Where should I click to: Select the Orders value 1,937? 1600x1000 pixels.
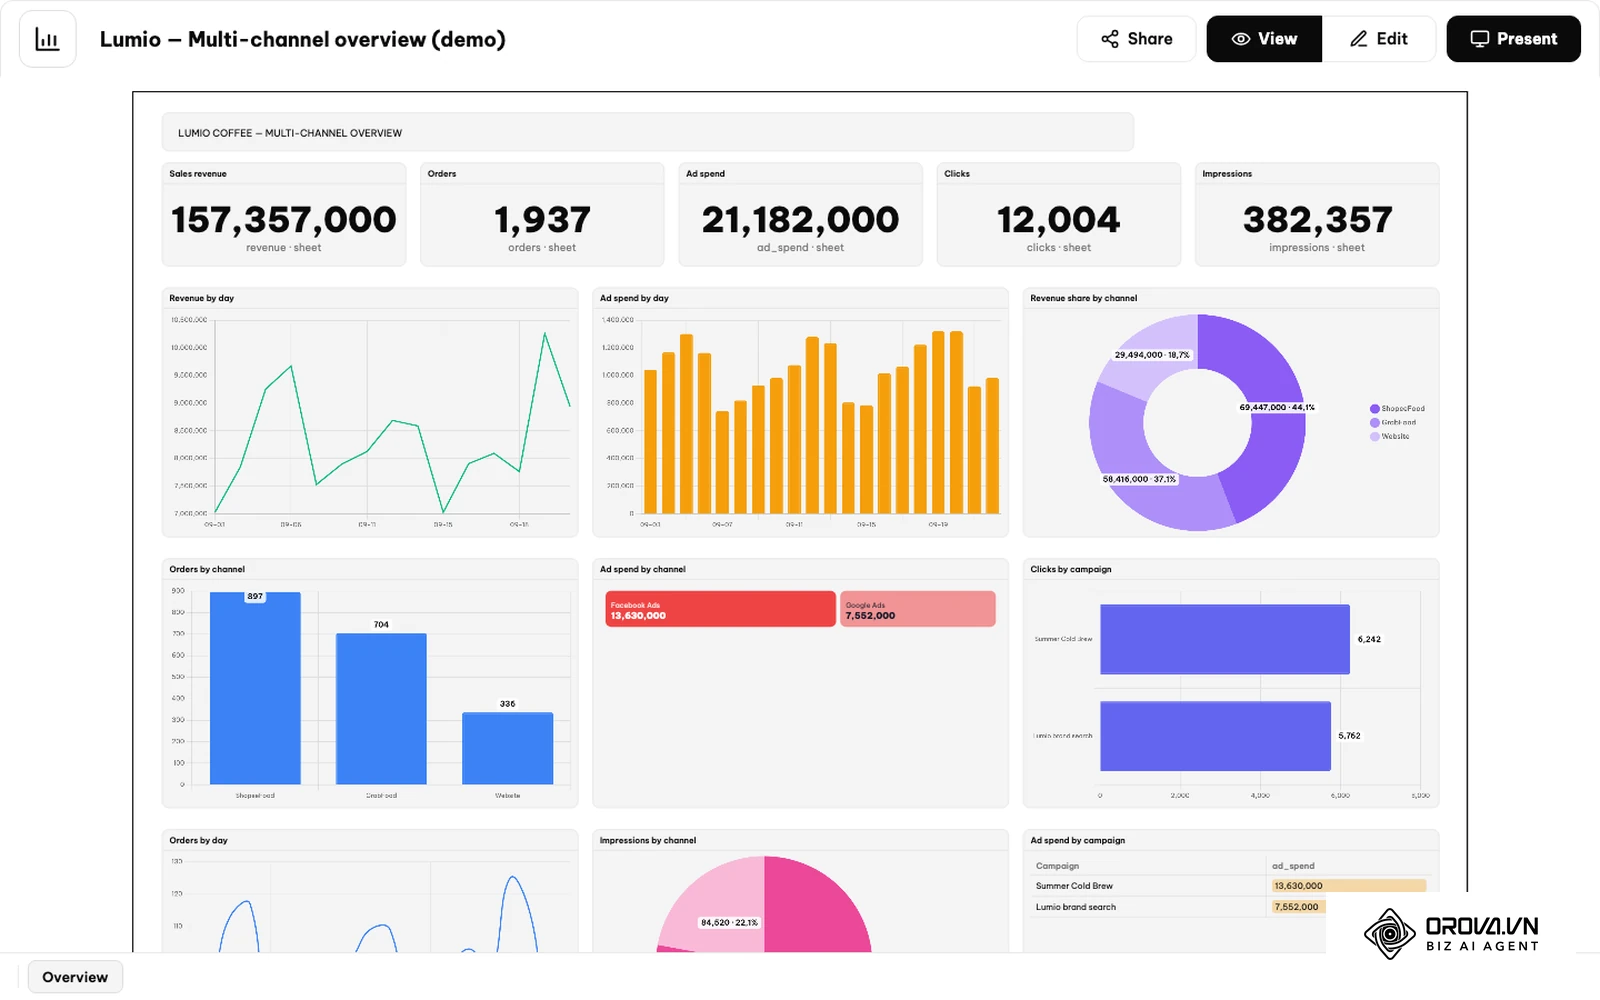coord(542,219)
